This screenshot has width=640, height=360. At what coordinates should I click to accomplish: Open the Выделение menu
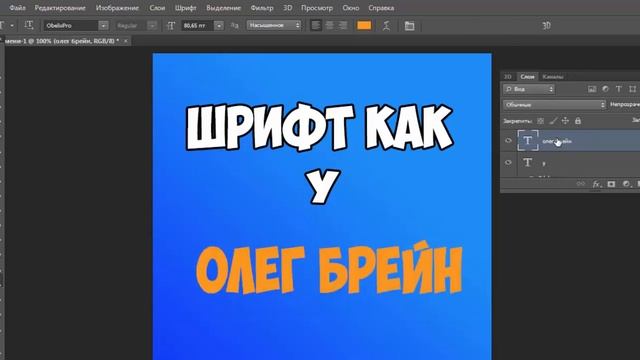pos(223,8)
